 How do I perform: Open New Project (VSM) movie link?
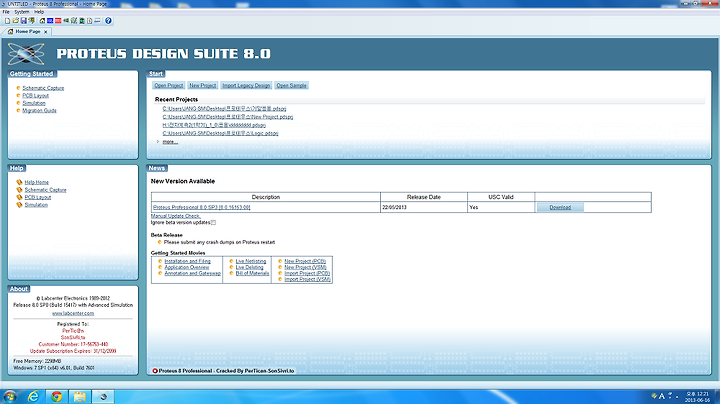pyautogui.click(x=305, y=267)
